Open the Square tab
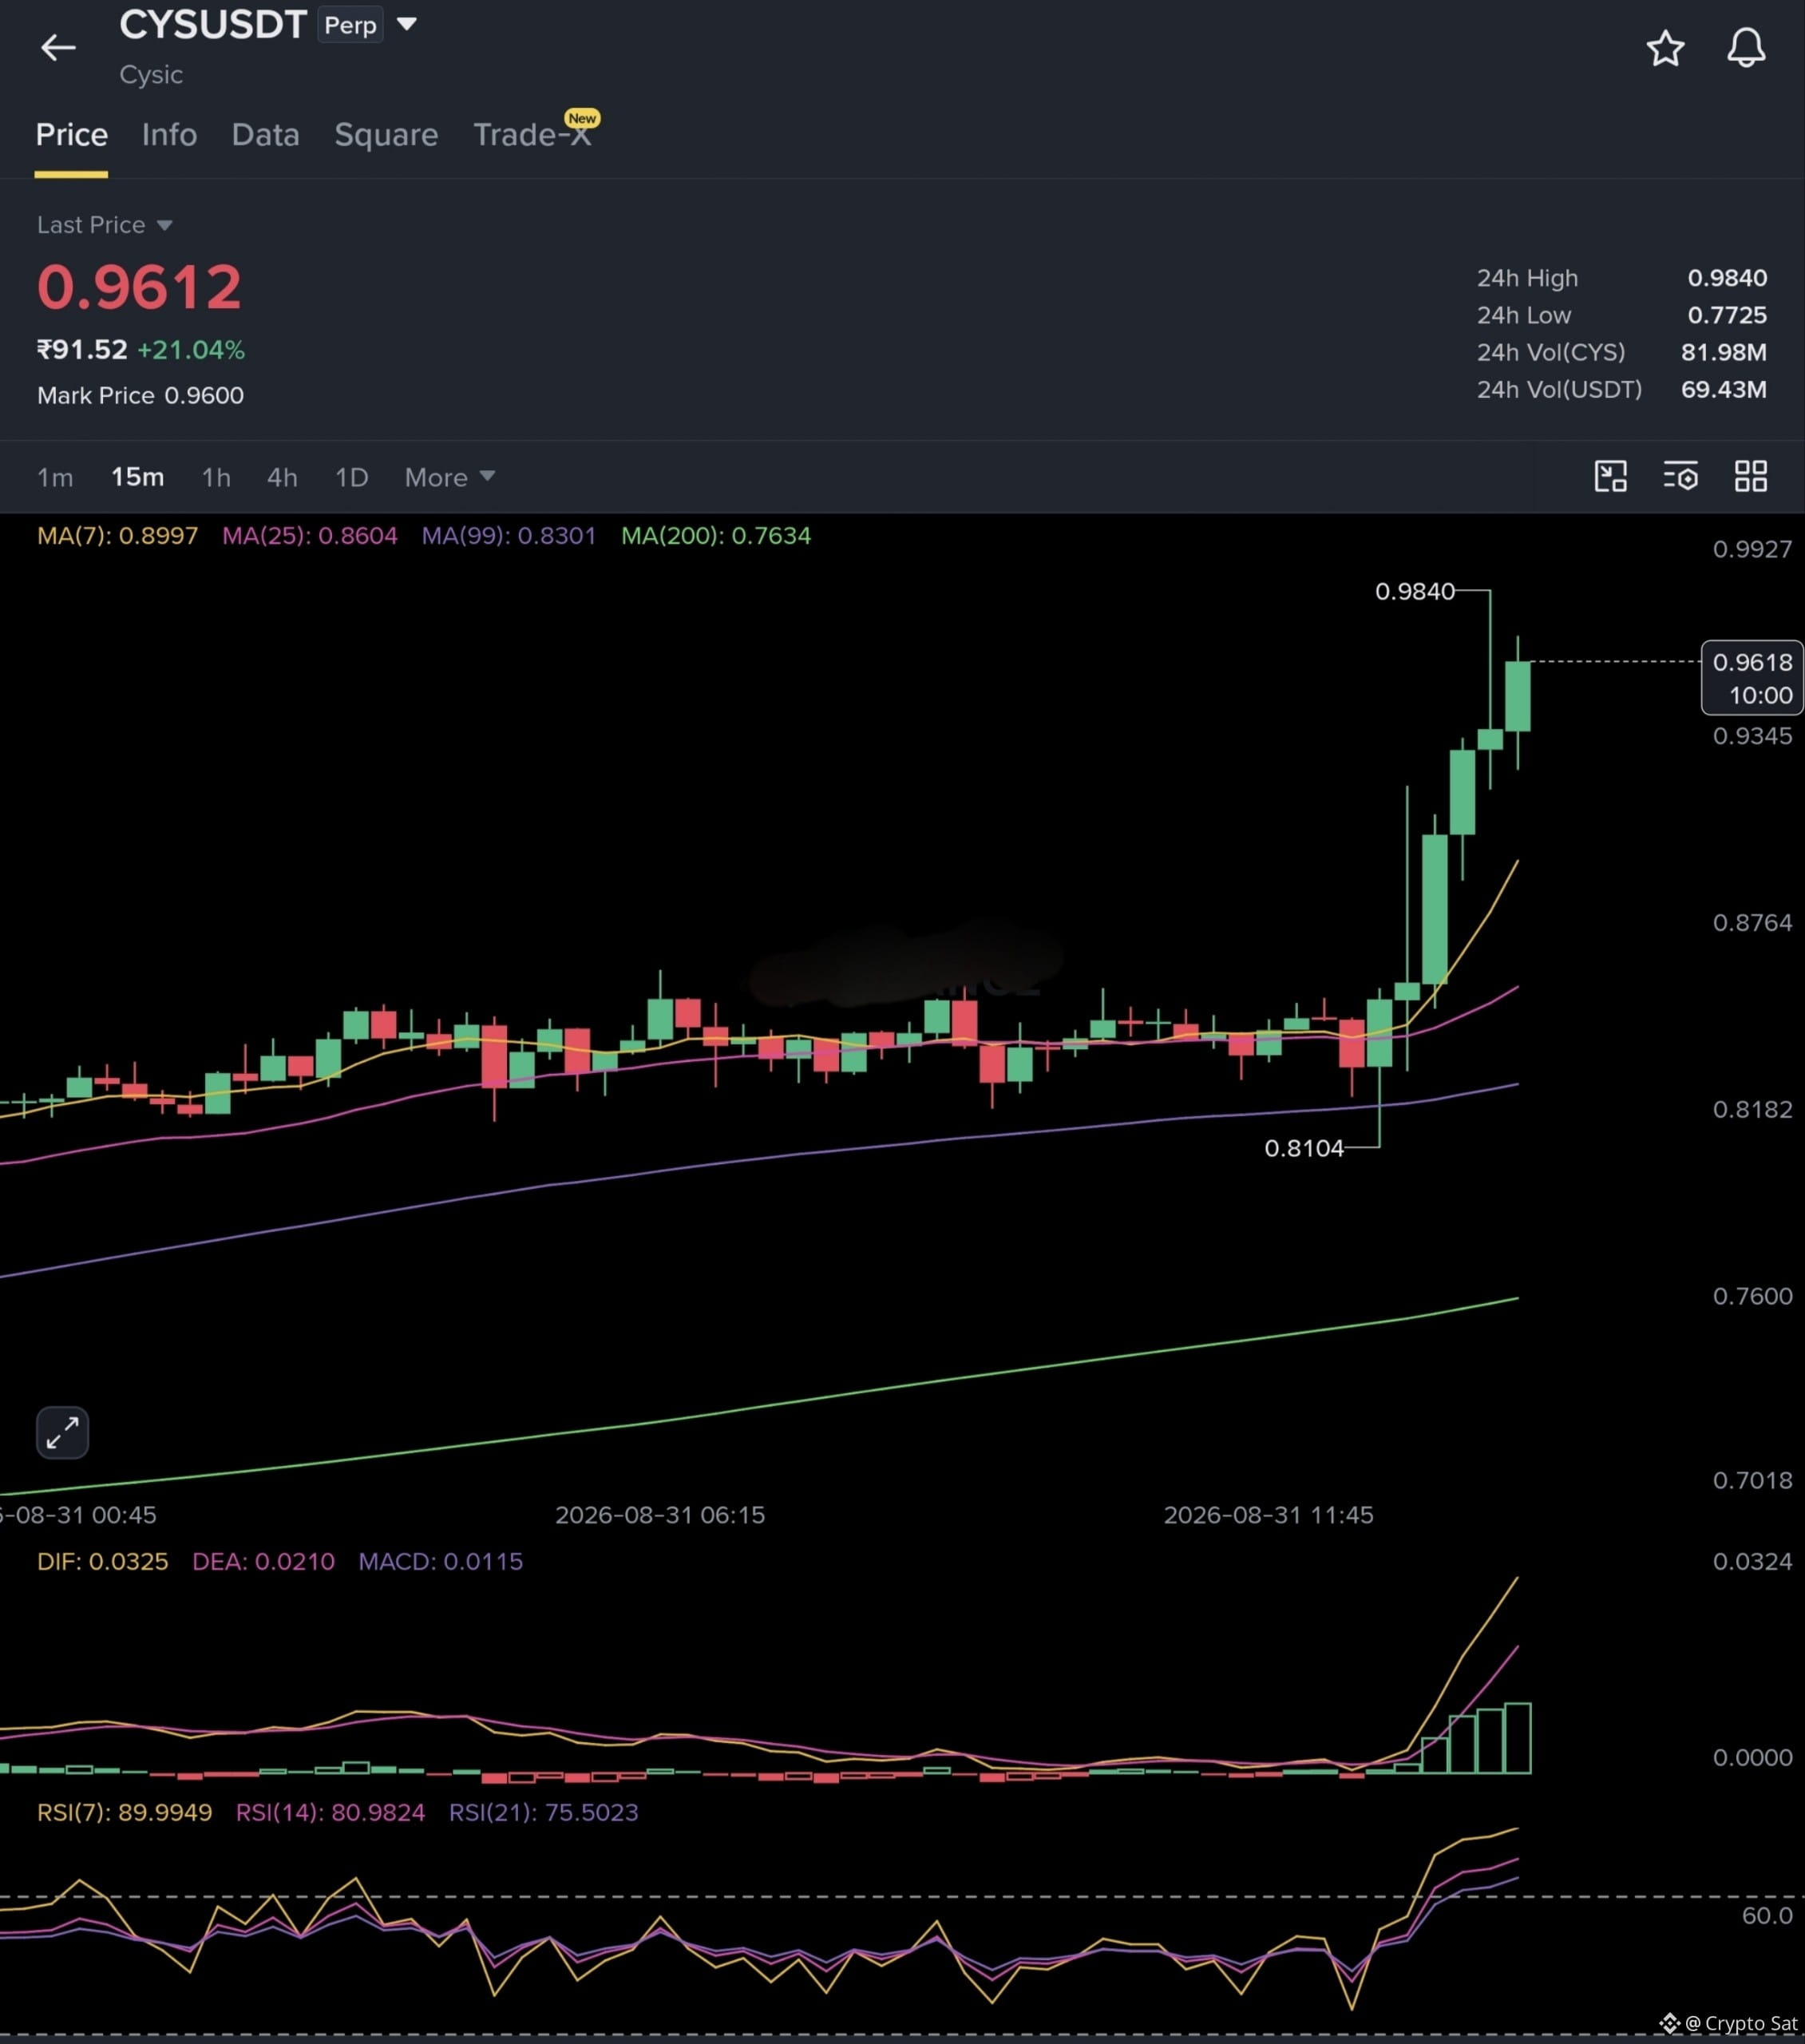The height and width of the screenshot is (2044, 1805). 386,135
